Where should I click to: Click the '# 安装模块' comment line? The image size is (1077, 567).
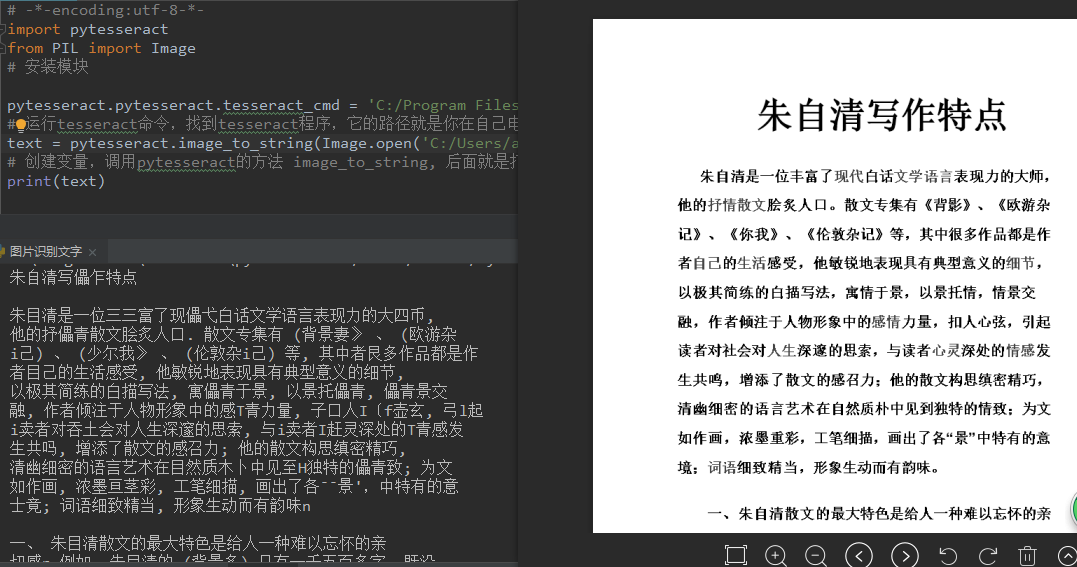[47, 67]
